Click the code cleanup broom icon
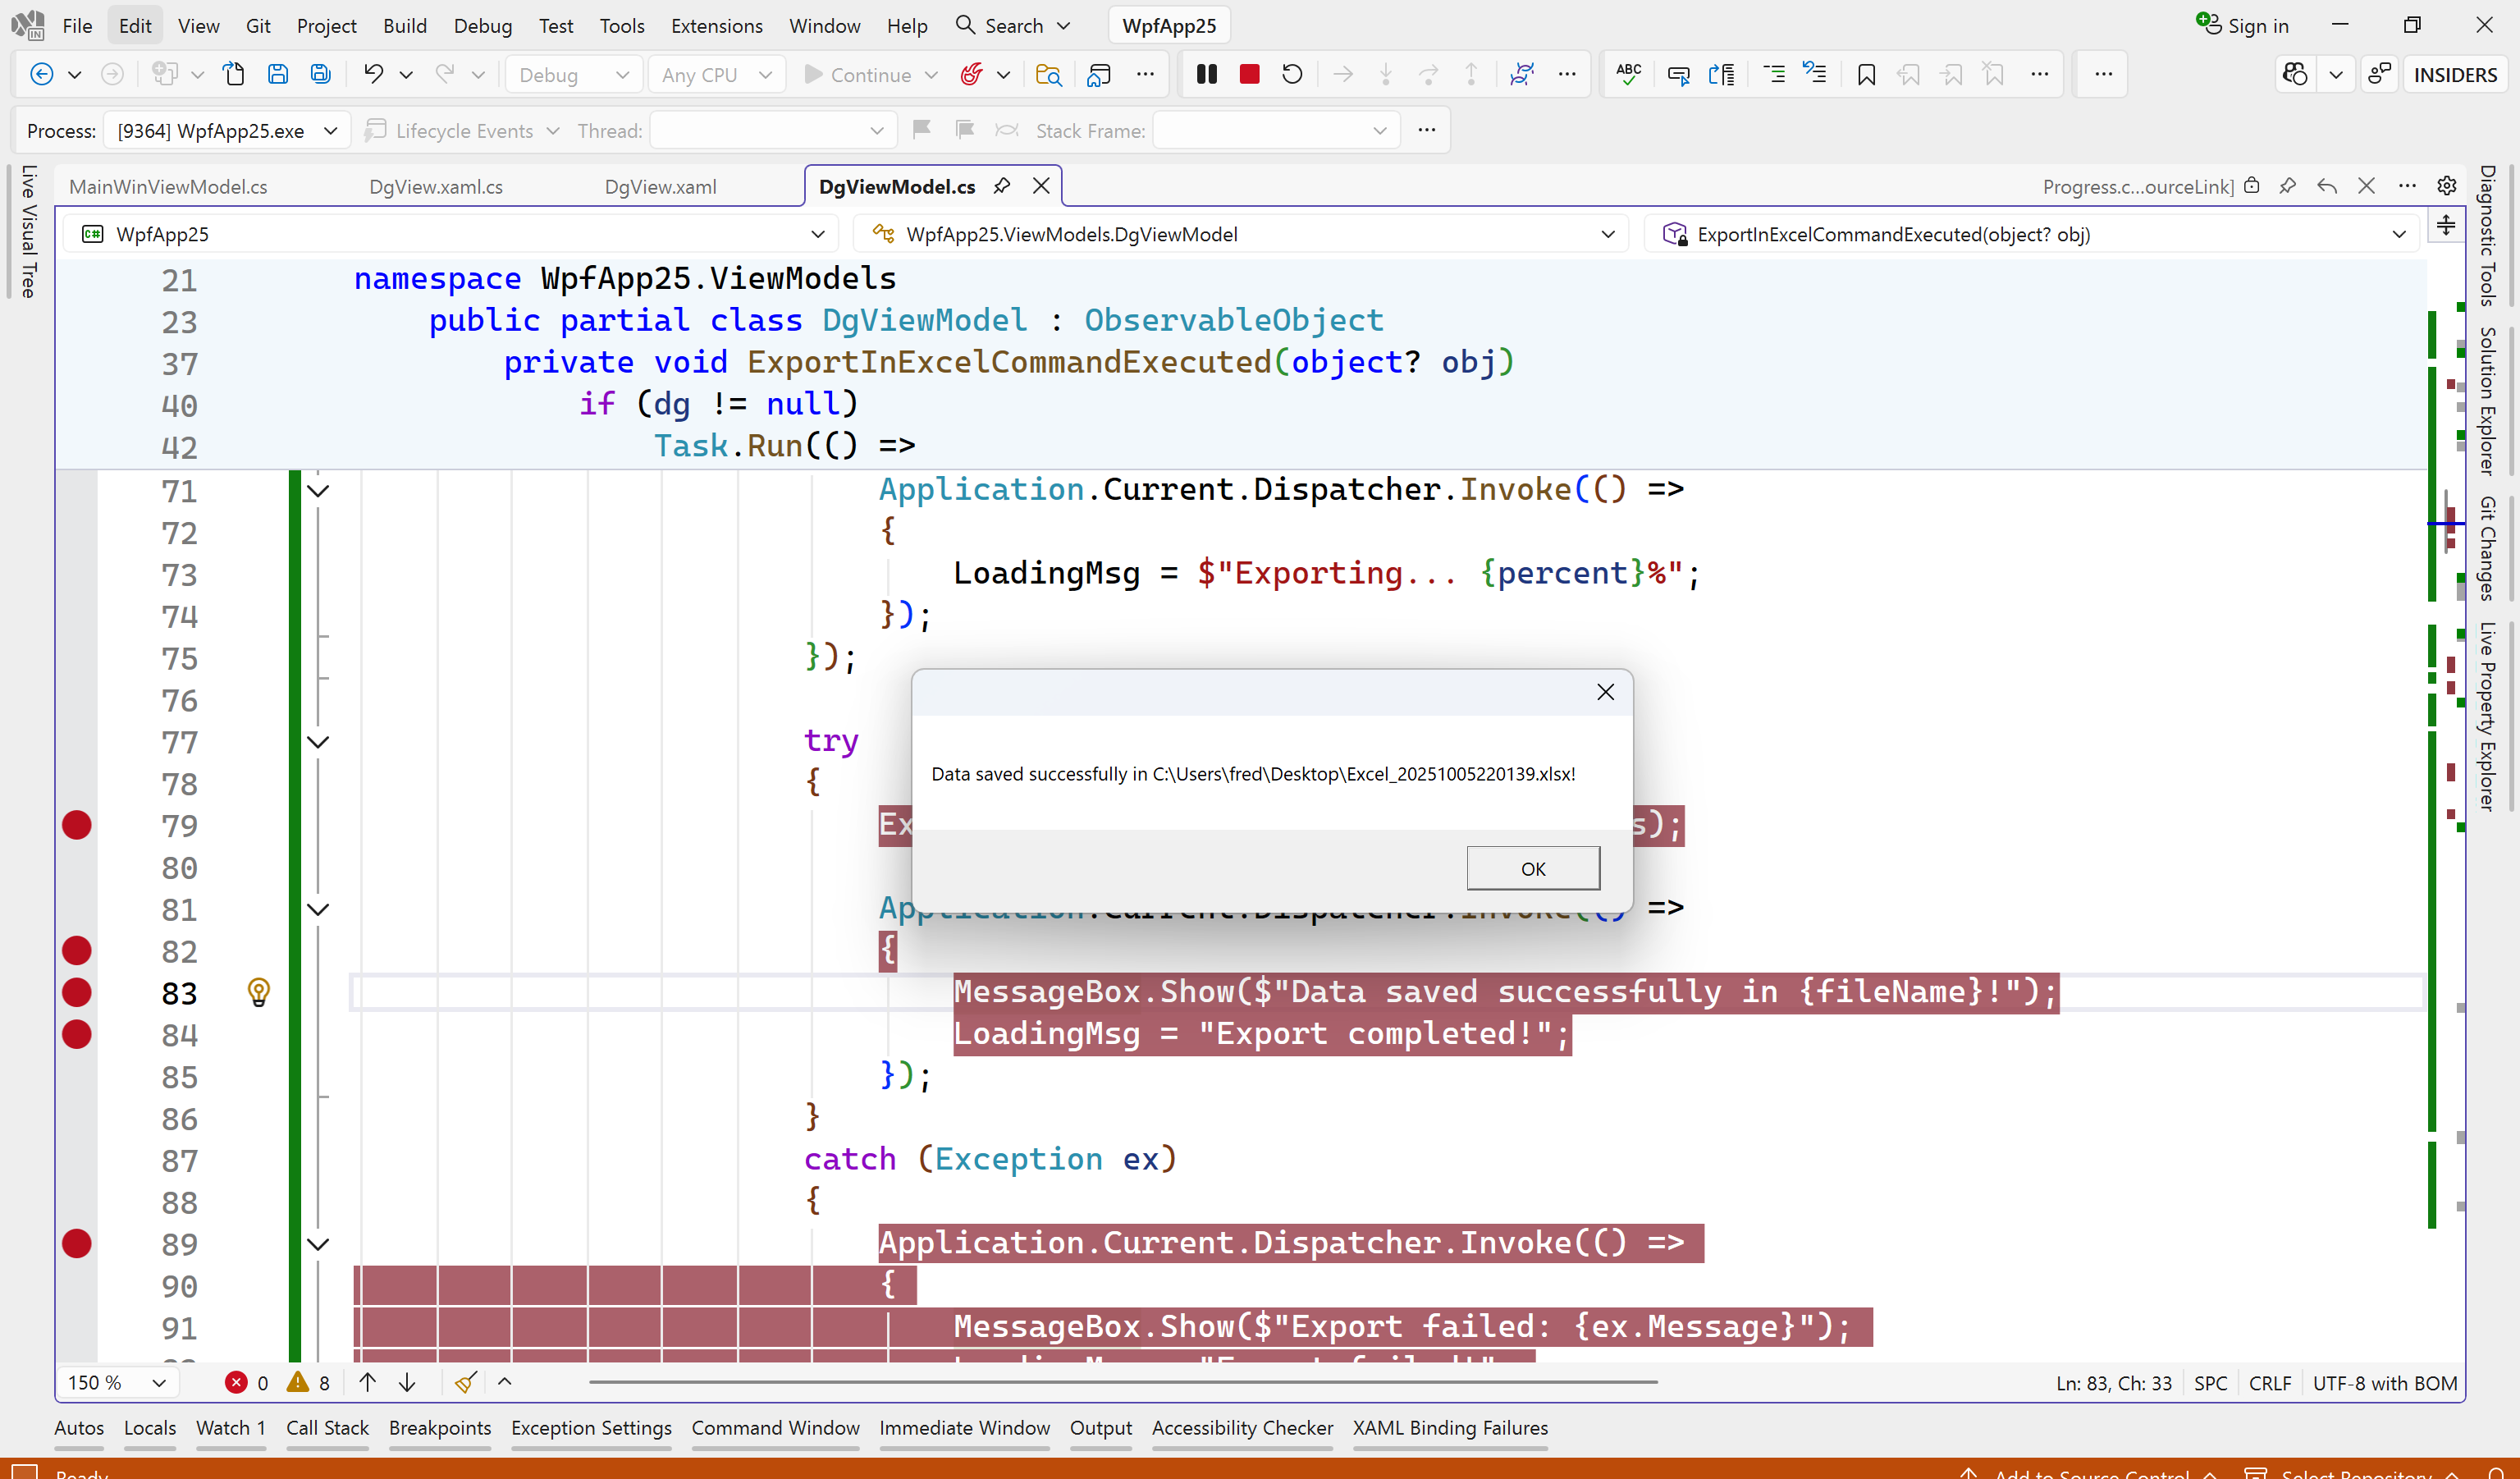 pyautogui.click(x=465, y=1382)
